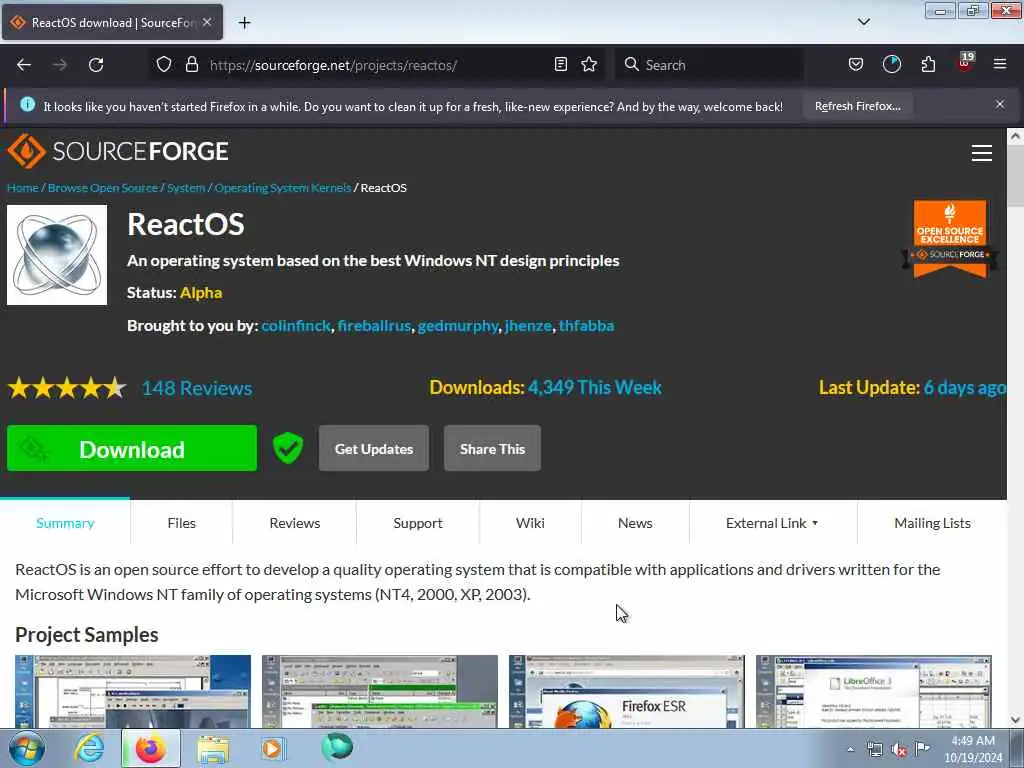Click the uBlock extension icon with badge 19
Screen dimensions: 1024x768
click(x=965, y=63)
